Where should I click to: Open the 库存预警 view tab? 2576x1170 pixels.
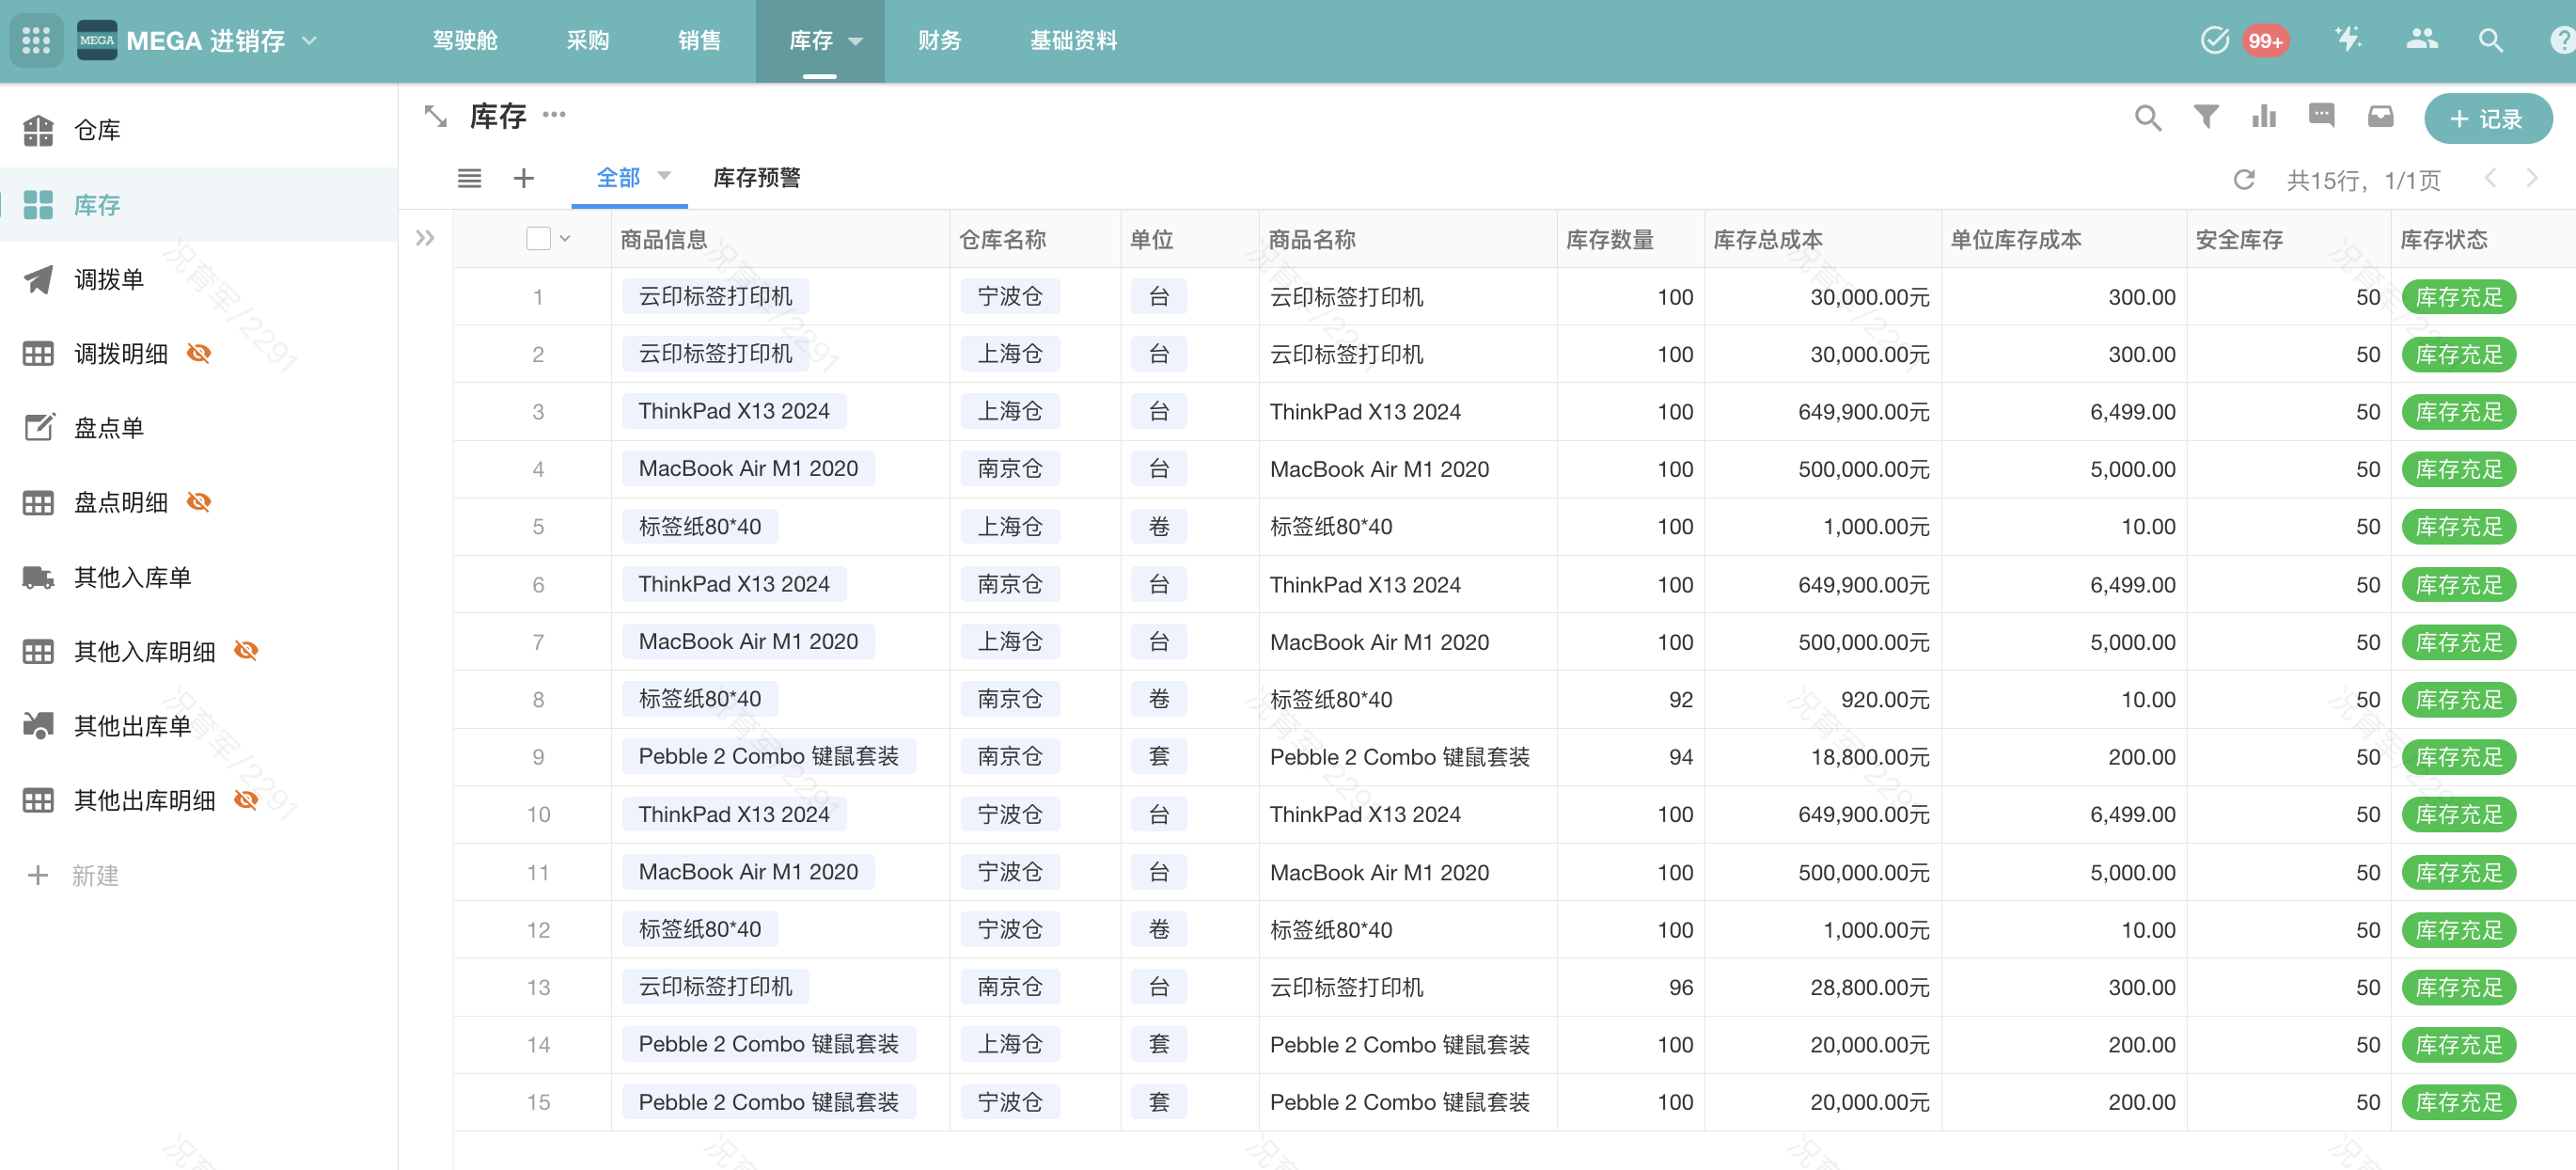756,178
